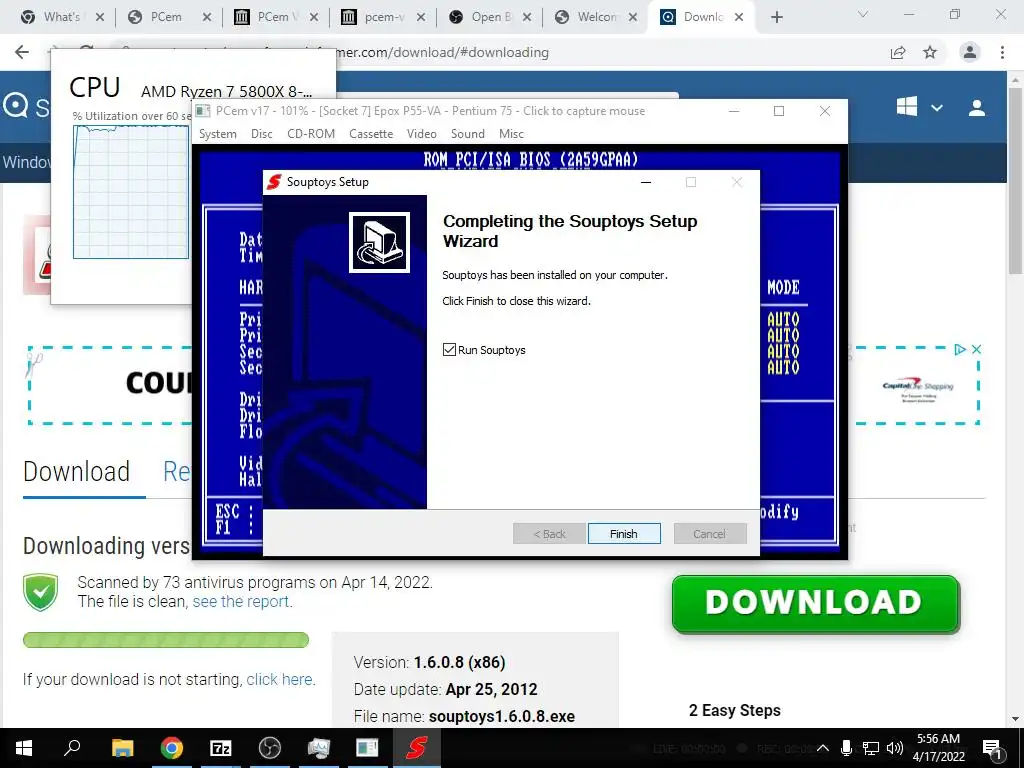Open the 'see the report' link
This screenshot has width=1024, height=768.
click(242, 601)
